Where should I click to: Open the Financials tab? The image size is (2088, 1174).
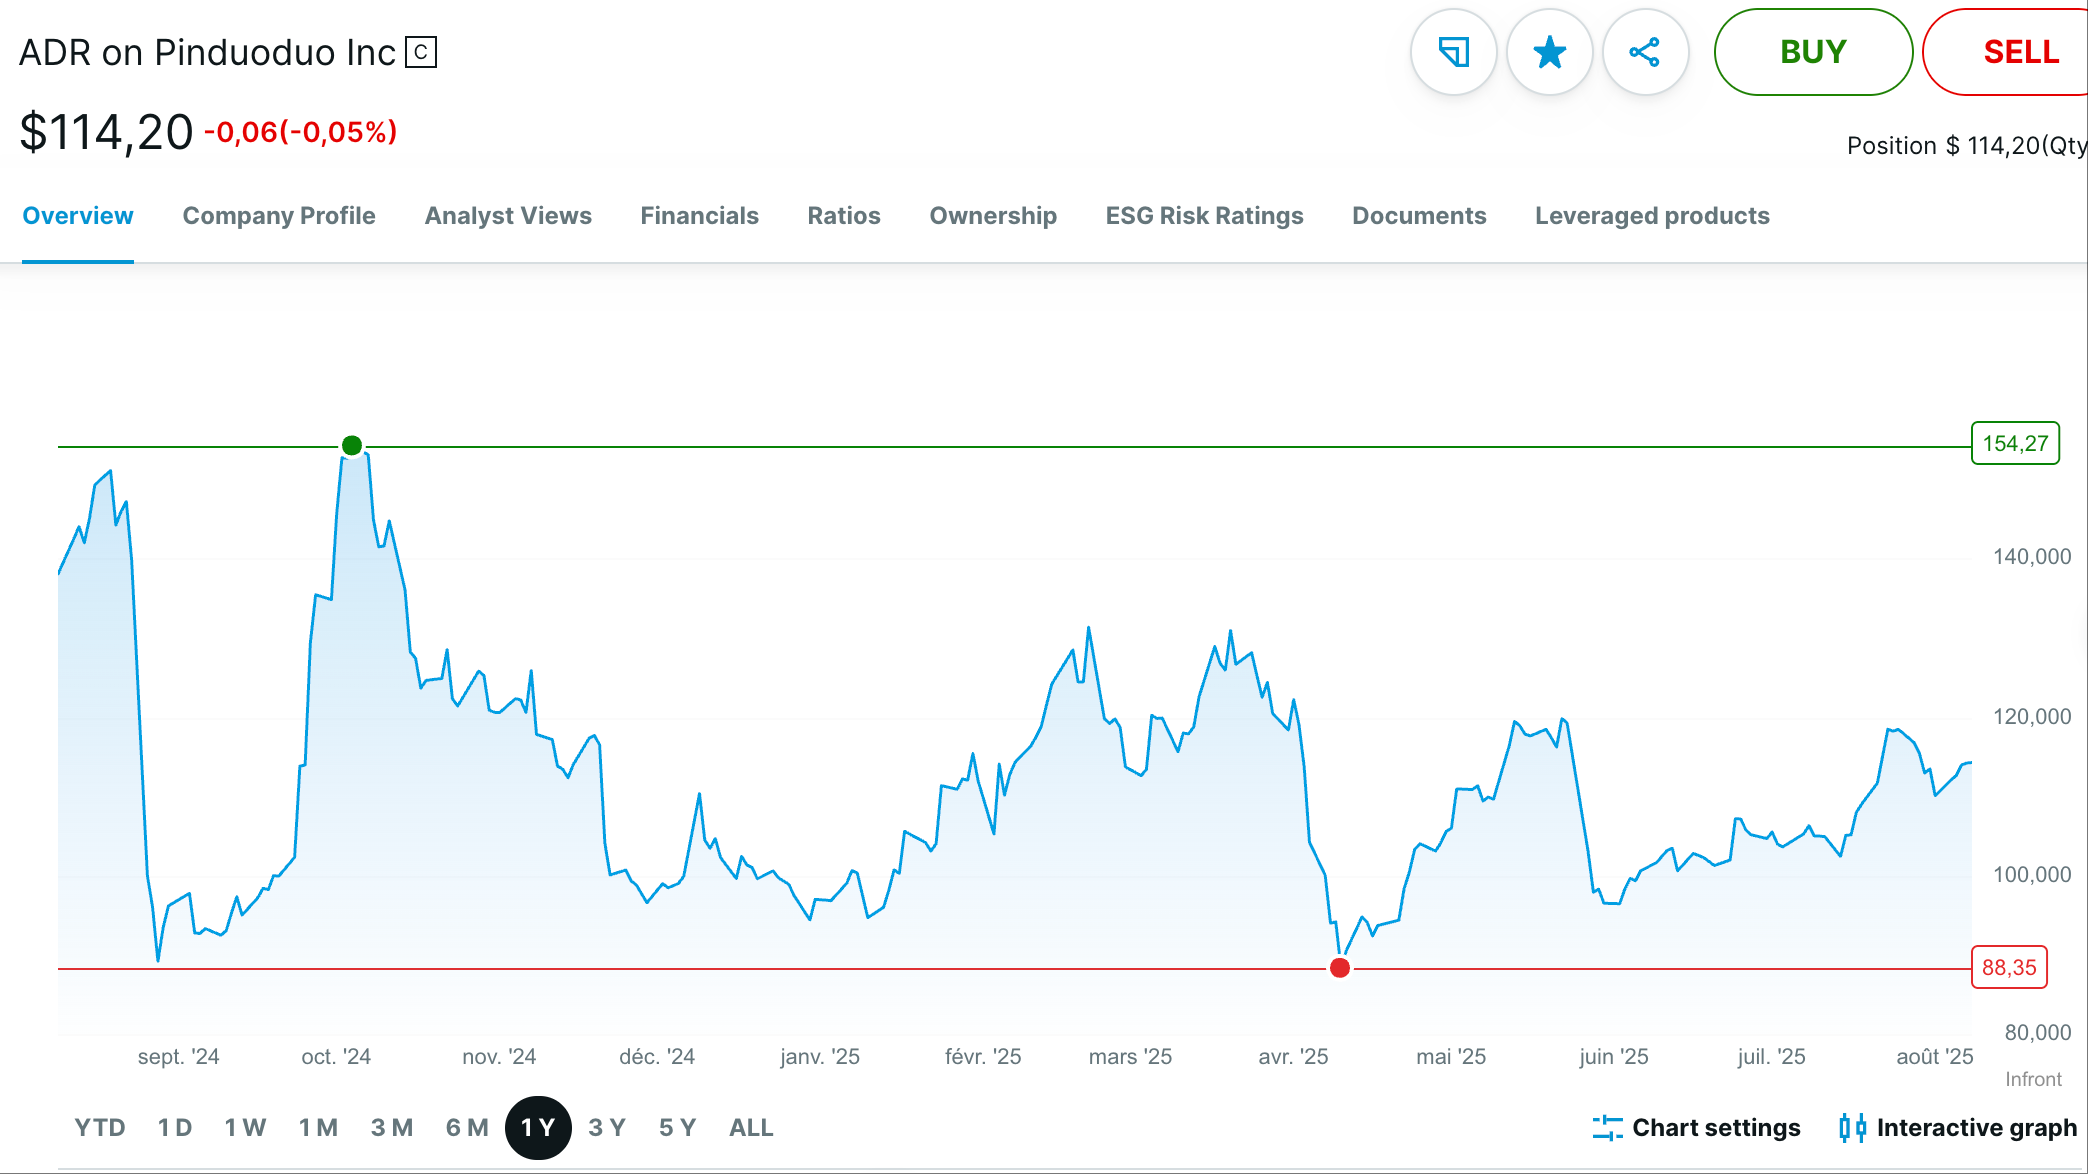(x=699, y=216)
